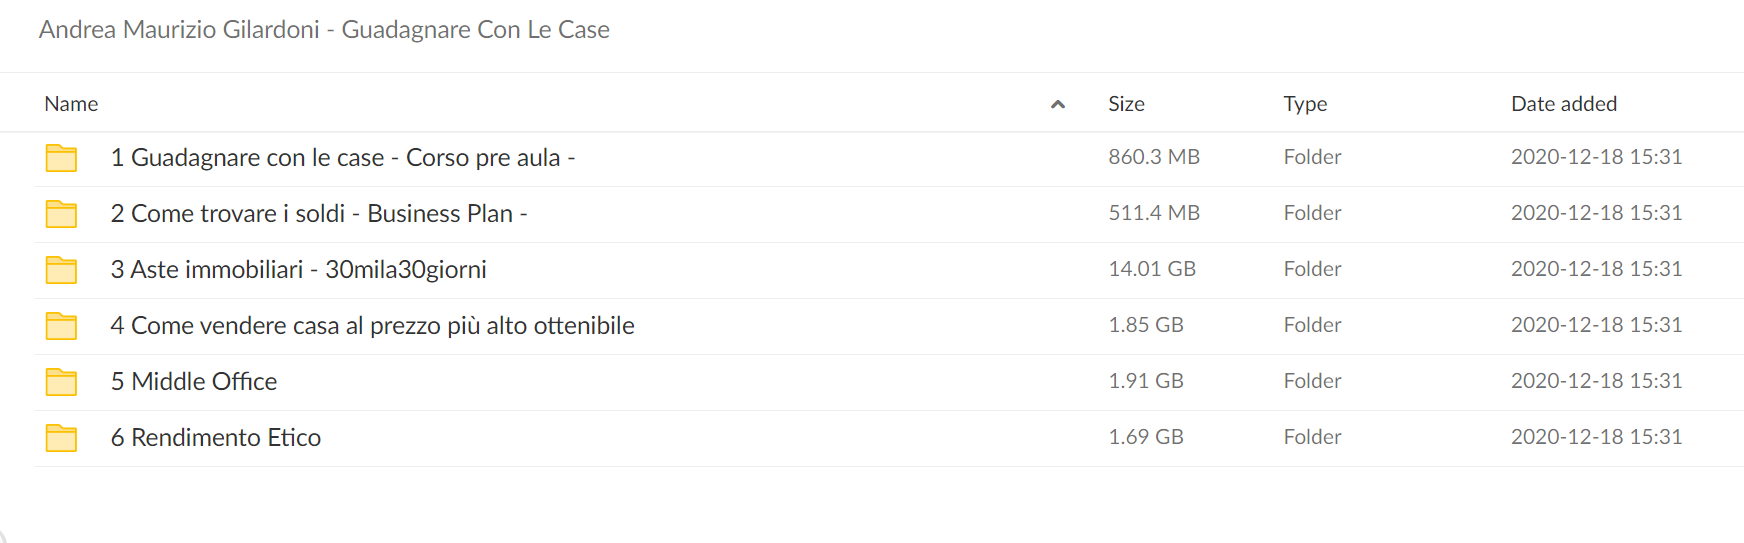Open 6 Rendimento Etico folder

216,438
